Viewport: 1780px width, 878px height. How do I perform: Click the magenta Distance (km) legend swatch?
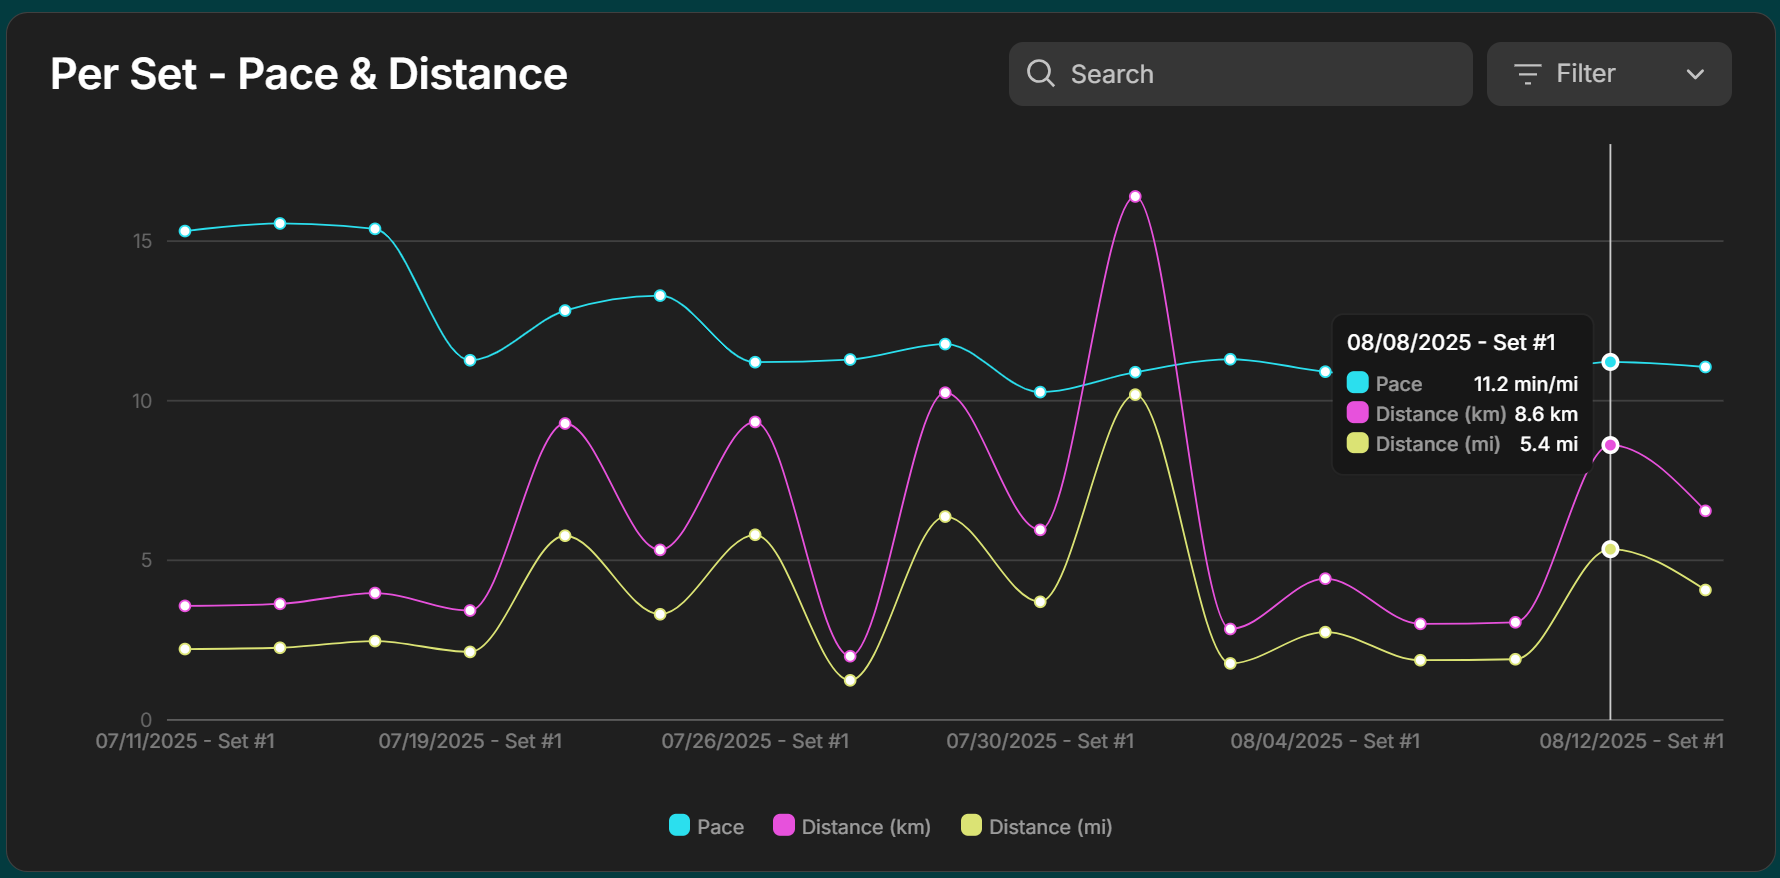coord(784,825)
